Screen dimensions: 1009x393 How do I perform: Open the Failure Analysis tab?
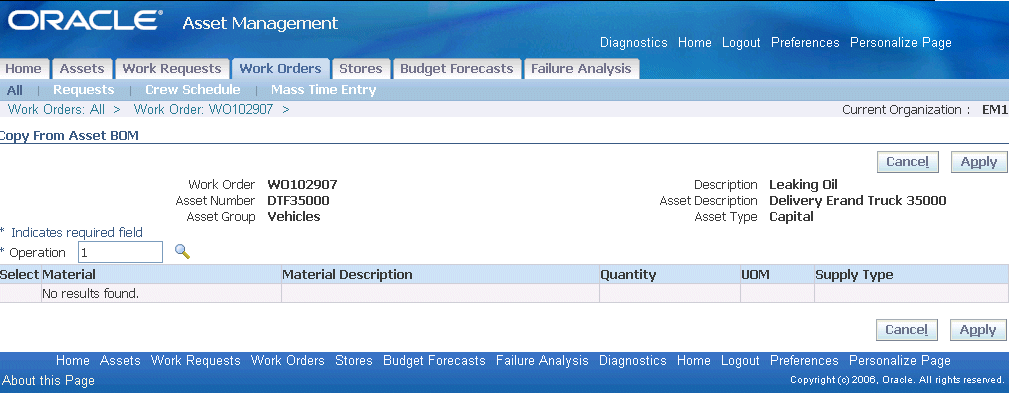pyautogui.click(x=581, y=69)
